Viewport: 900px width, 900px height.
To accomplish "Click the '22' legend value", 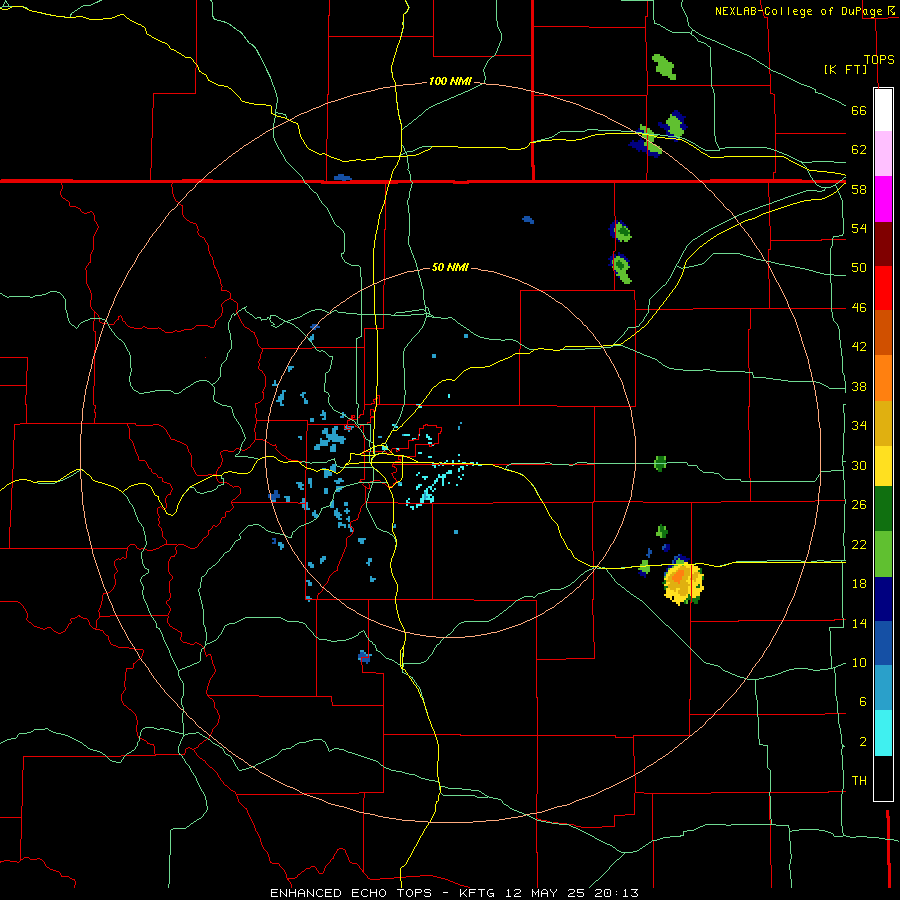I will click(859, 544).
